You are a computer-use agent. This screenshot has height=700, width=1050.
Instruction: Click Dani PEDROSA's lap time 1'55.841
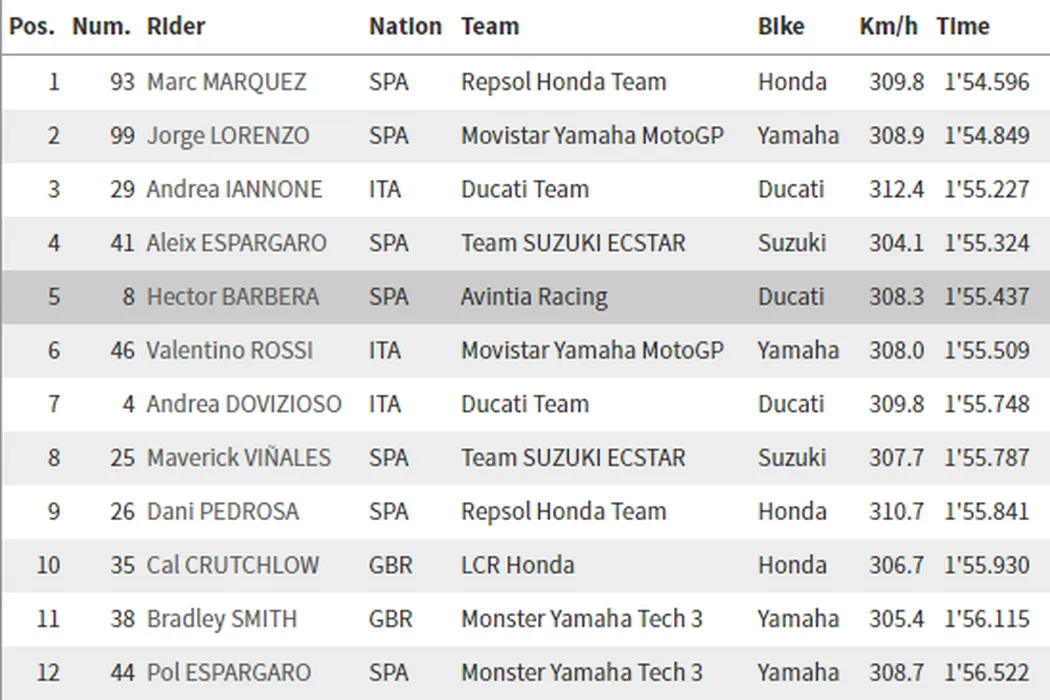pos(986,511)
